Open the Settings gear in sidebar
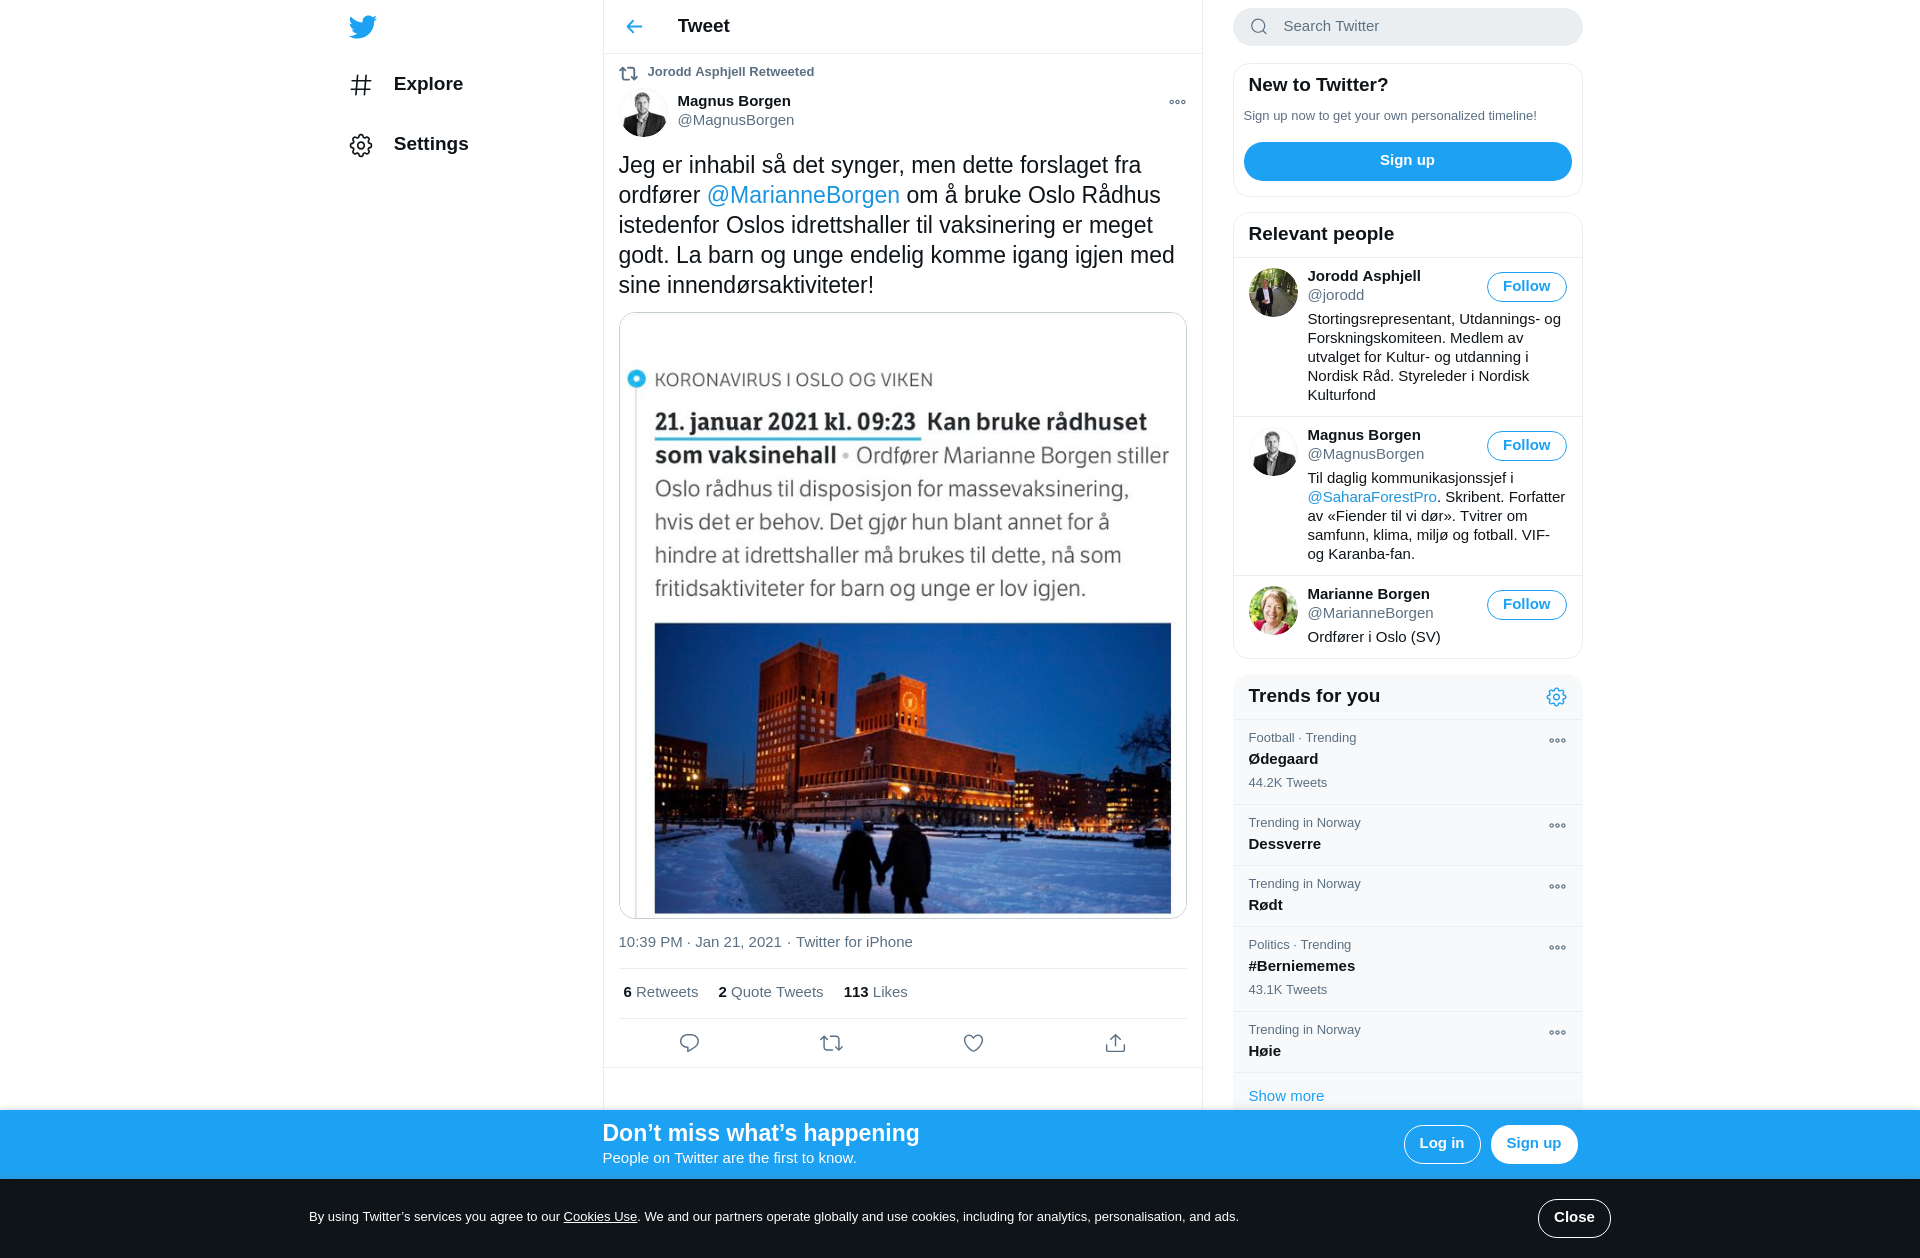This screenshot has height=1258, width=1920. [361, 145]
